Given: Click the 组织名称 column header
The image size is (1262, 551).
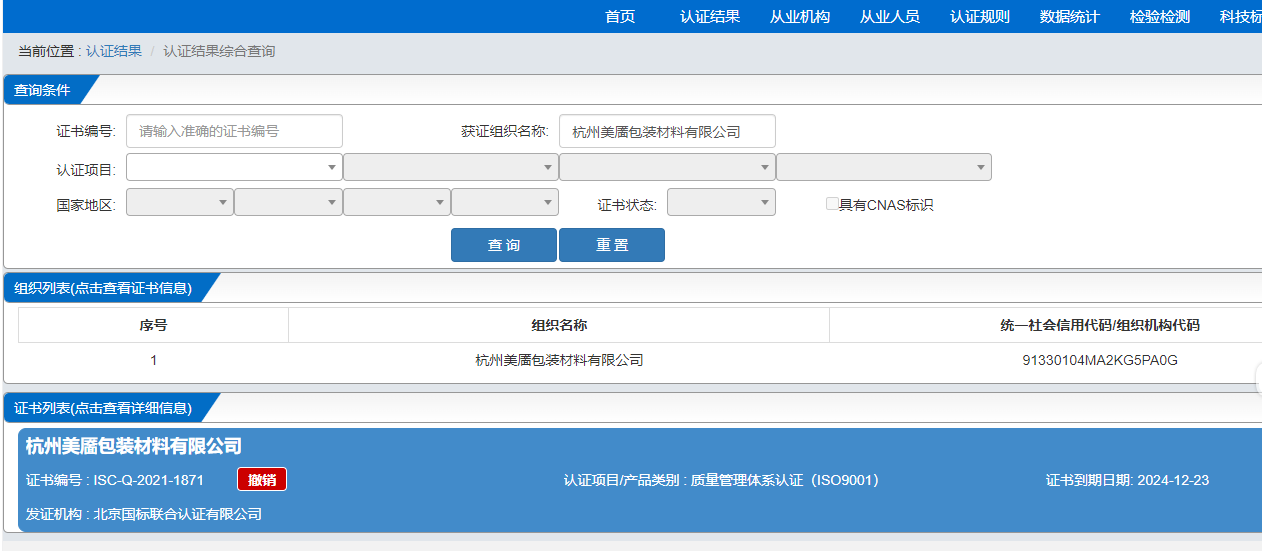Looking at the screenshot, I should coord(559,325).
